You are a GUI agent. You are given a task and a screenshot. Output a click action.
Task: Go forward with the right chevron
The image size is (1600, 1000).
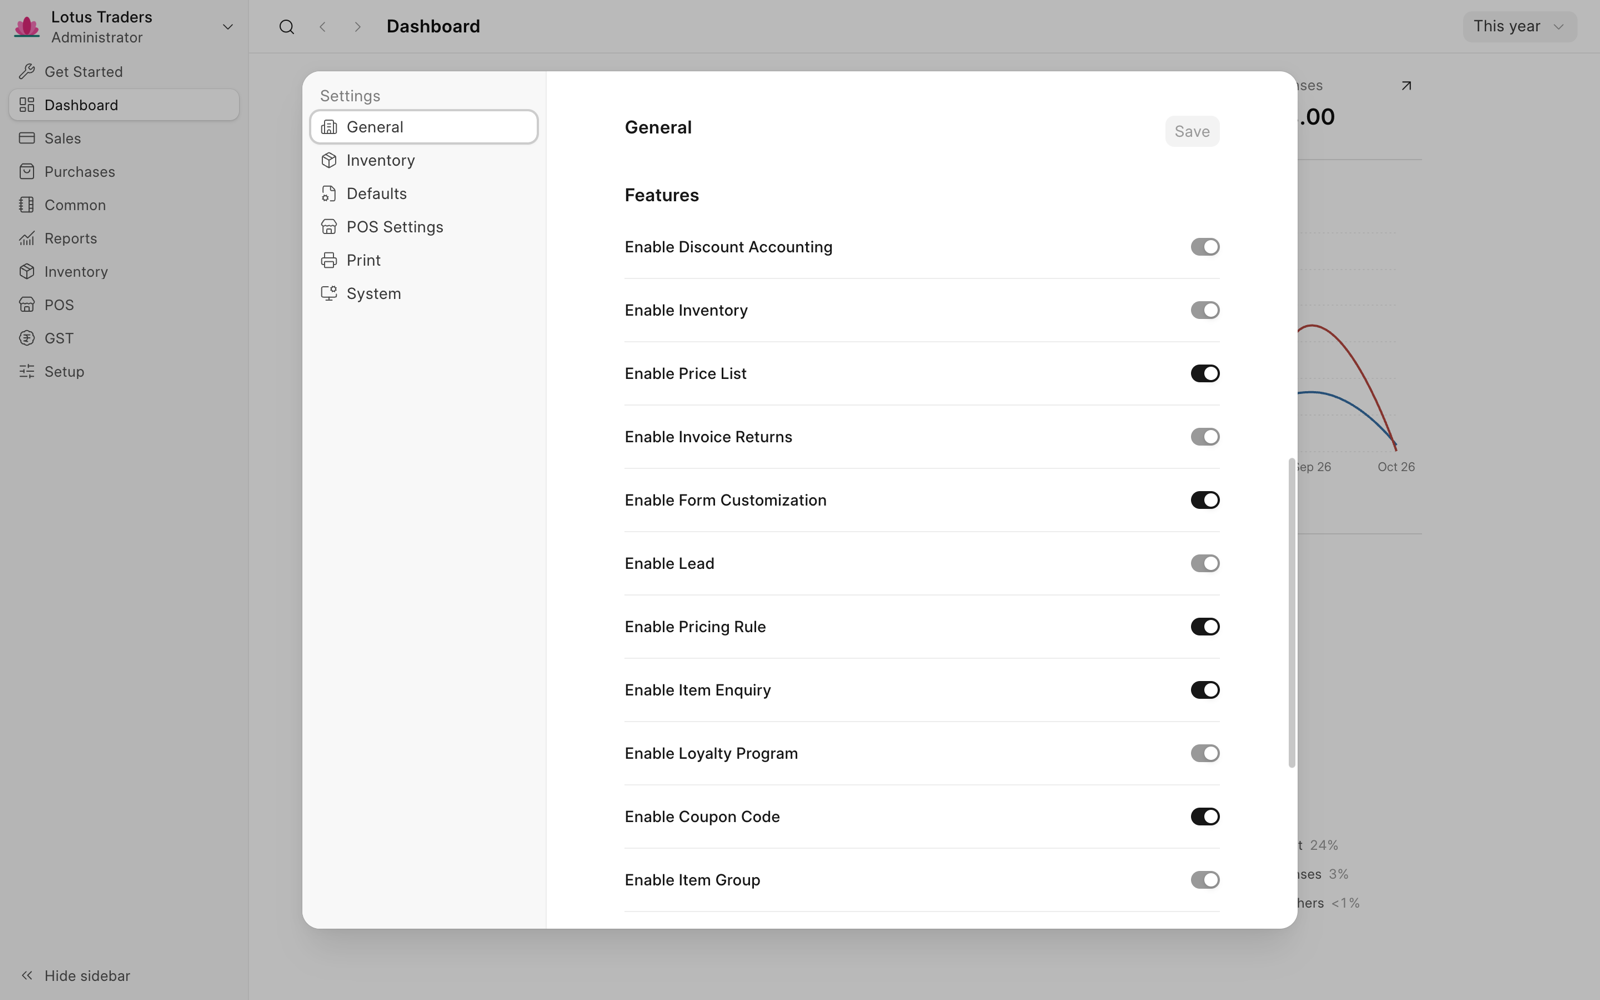coord(357,27)
